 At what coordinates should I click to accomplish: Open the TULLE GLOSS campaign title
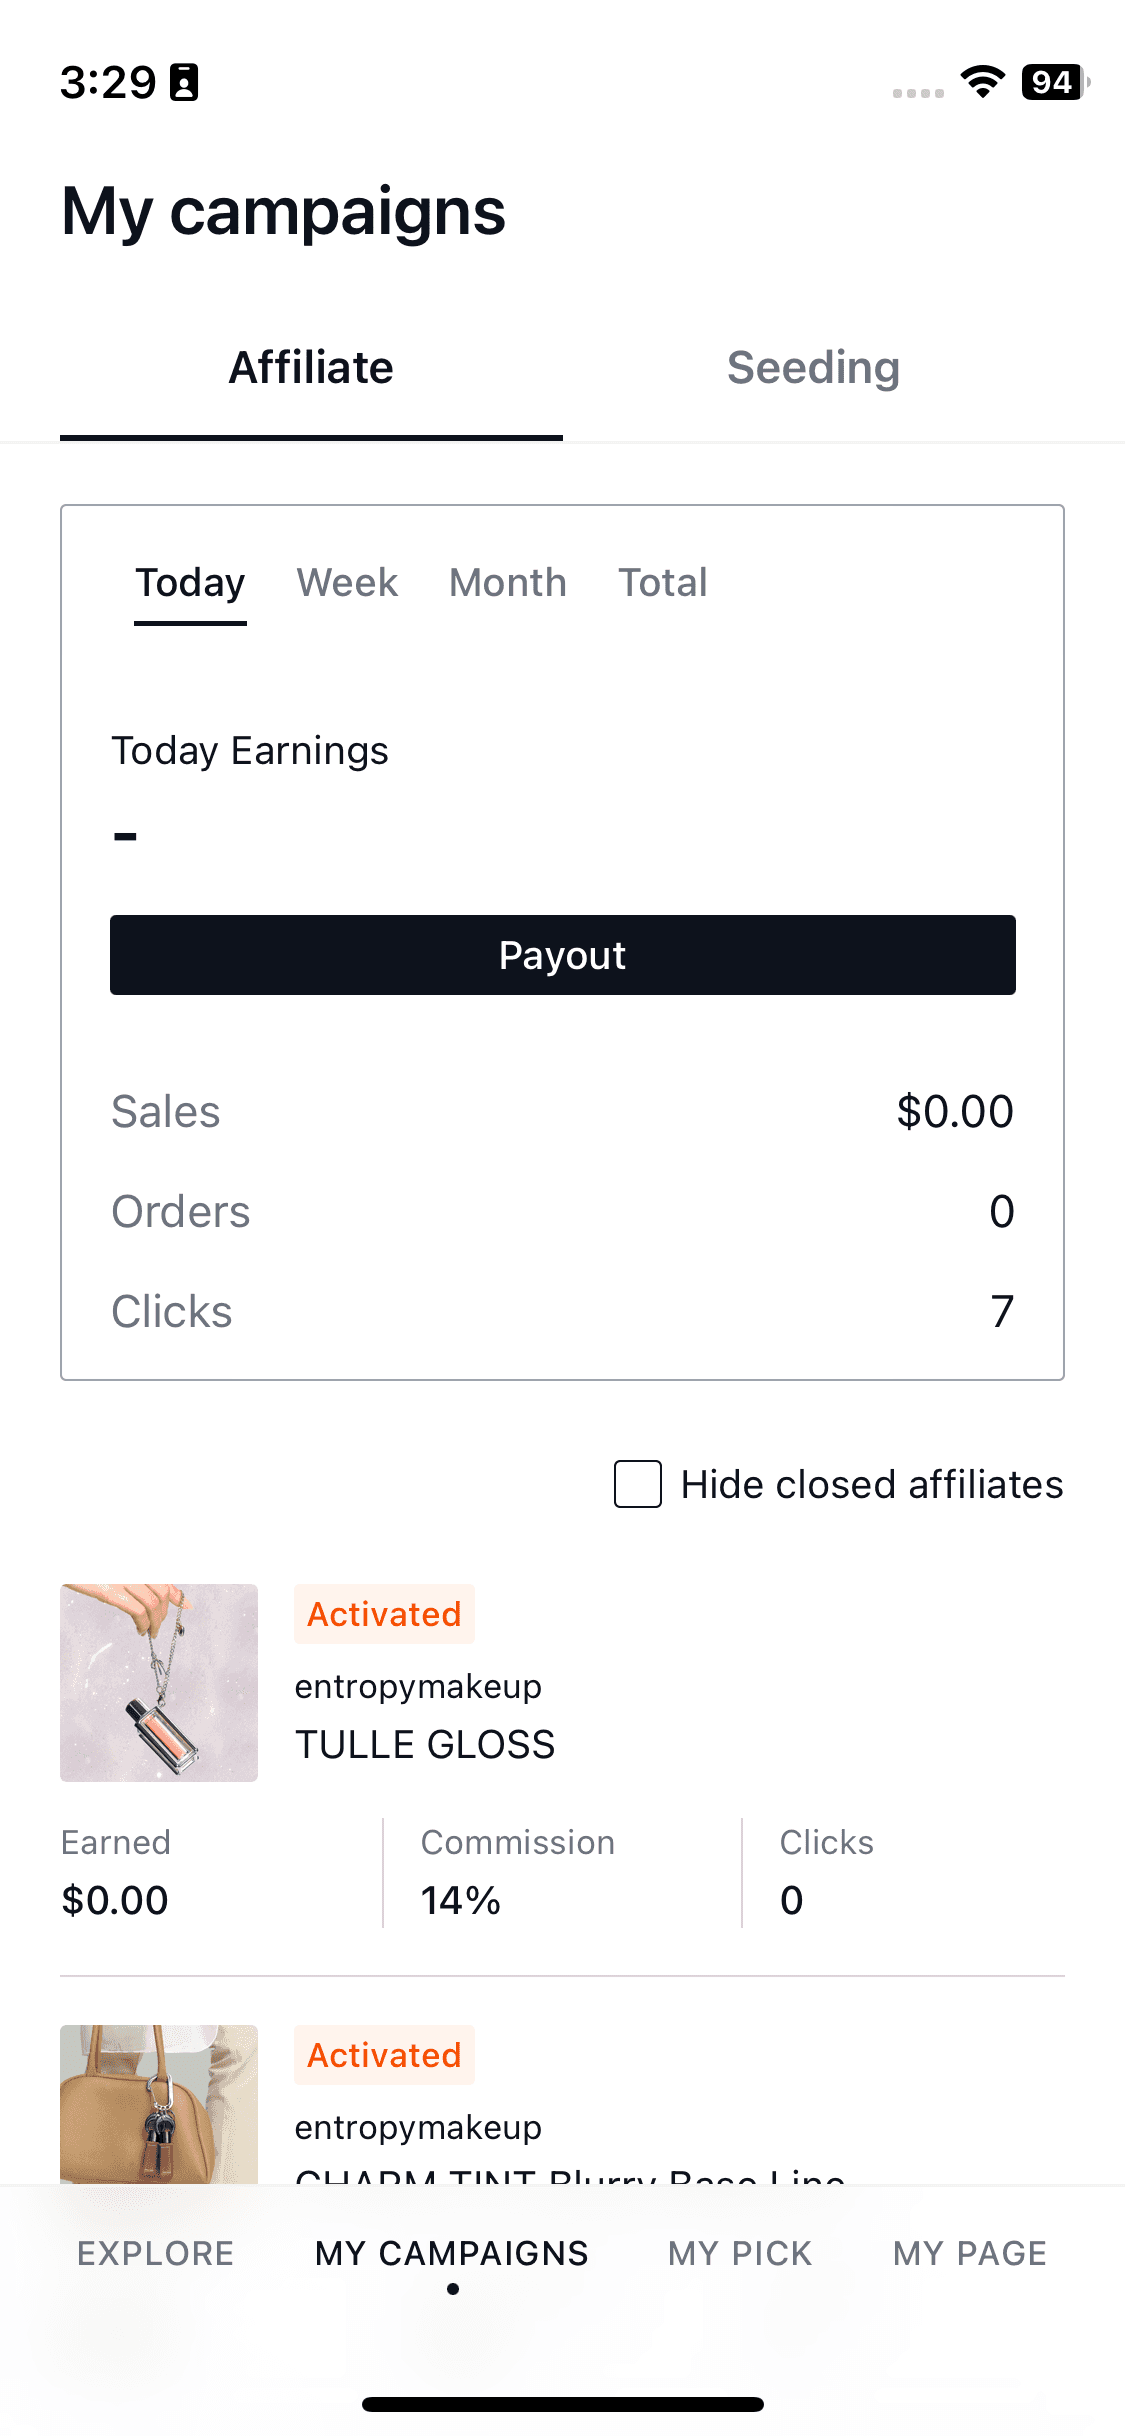(425, 1745)
